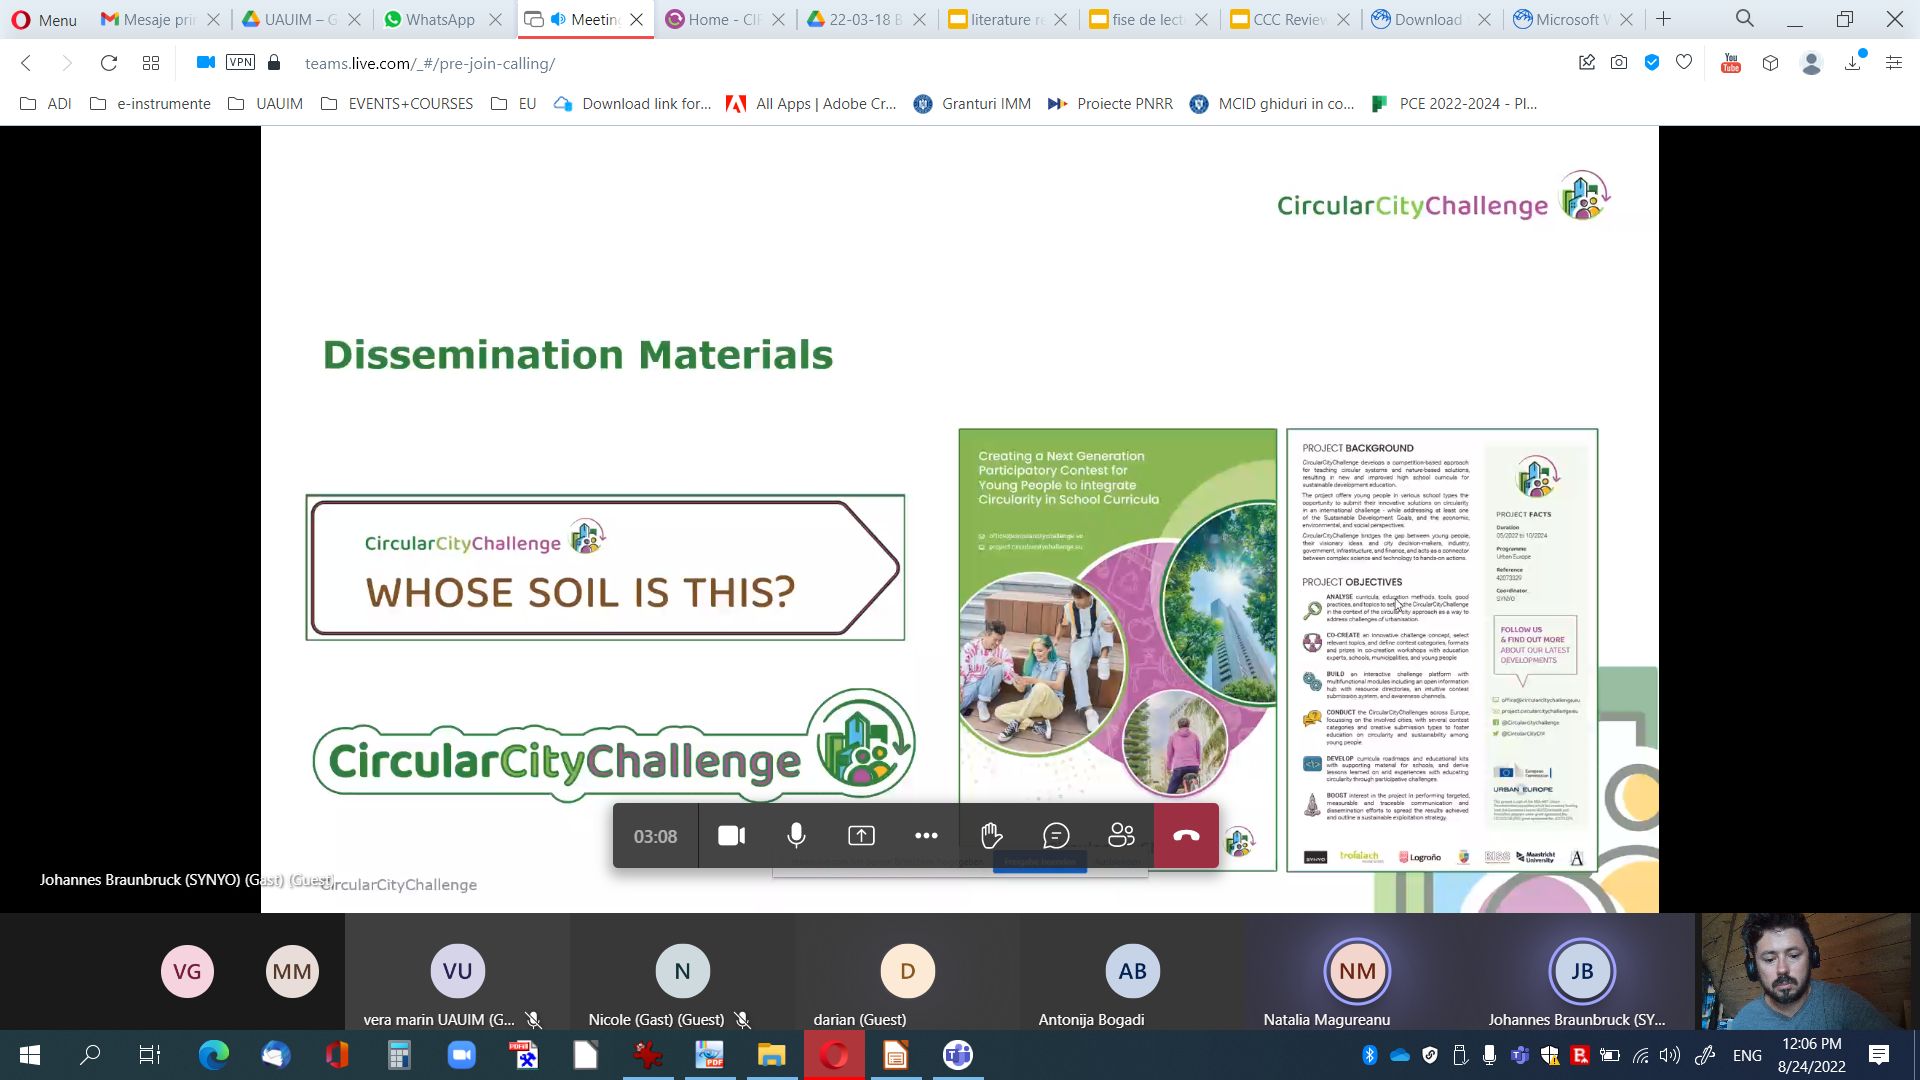Open browser downloads
This screenshot has width=1920, height=1080.
1853,63
